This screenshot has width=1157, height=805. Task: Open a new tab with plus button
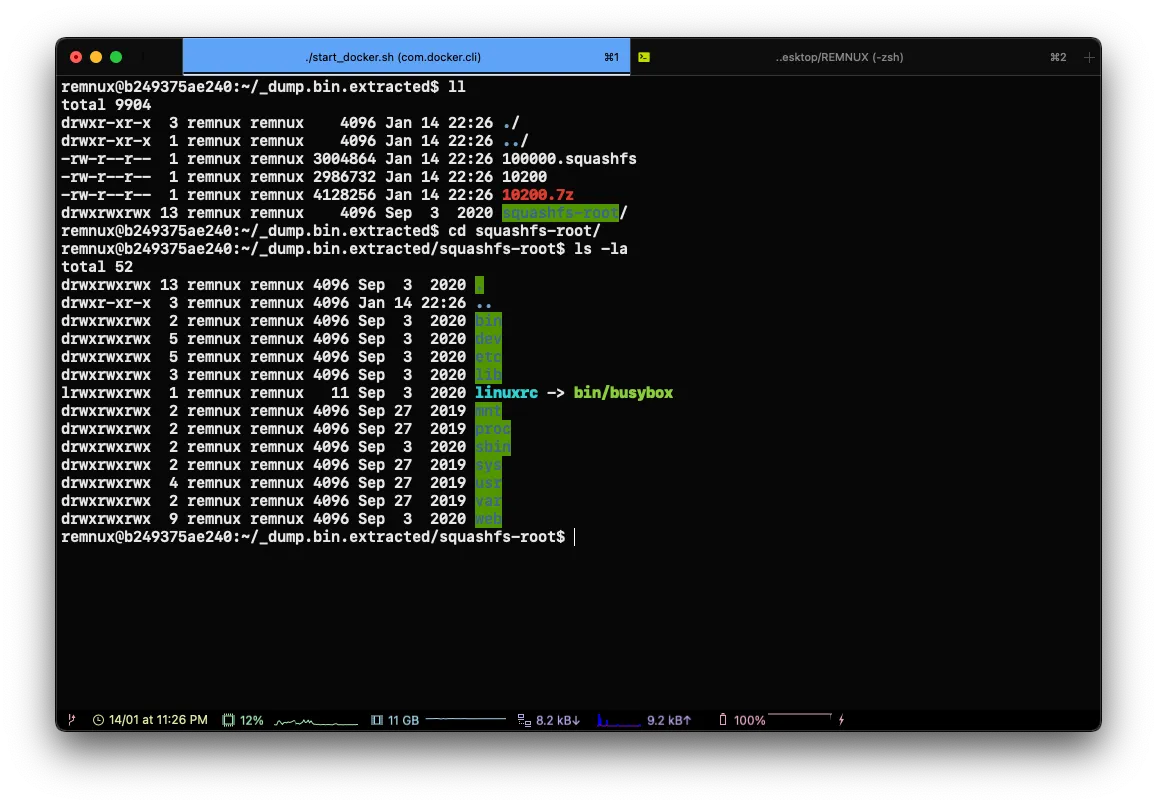click(x=1089, y=58)
